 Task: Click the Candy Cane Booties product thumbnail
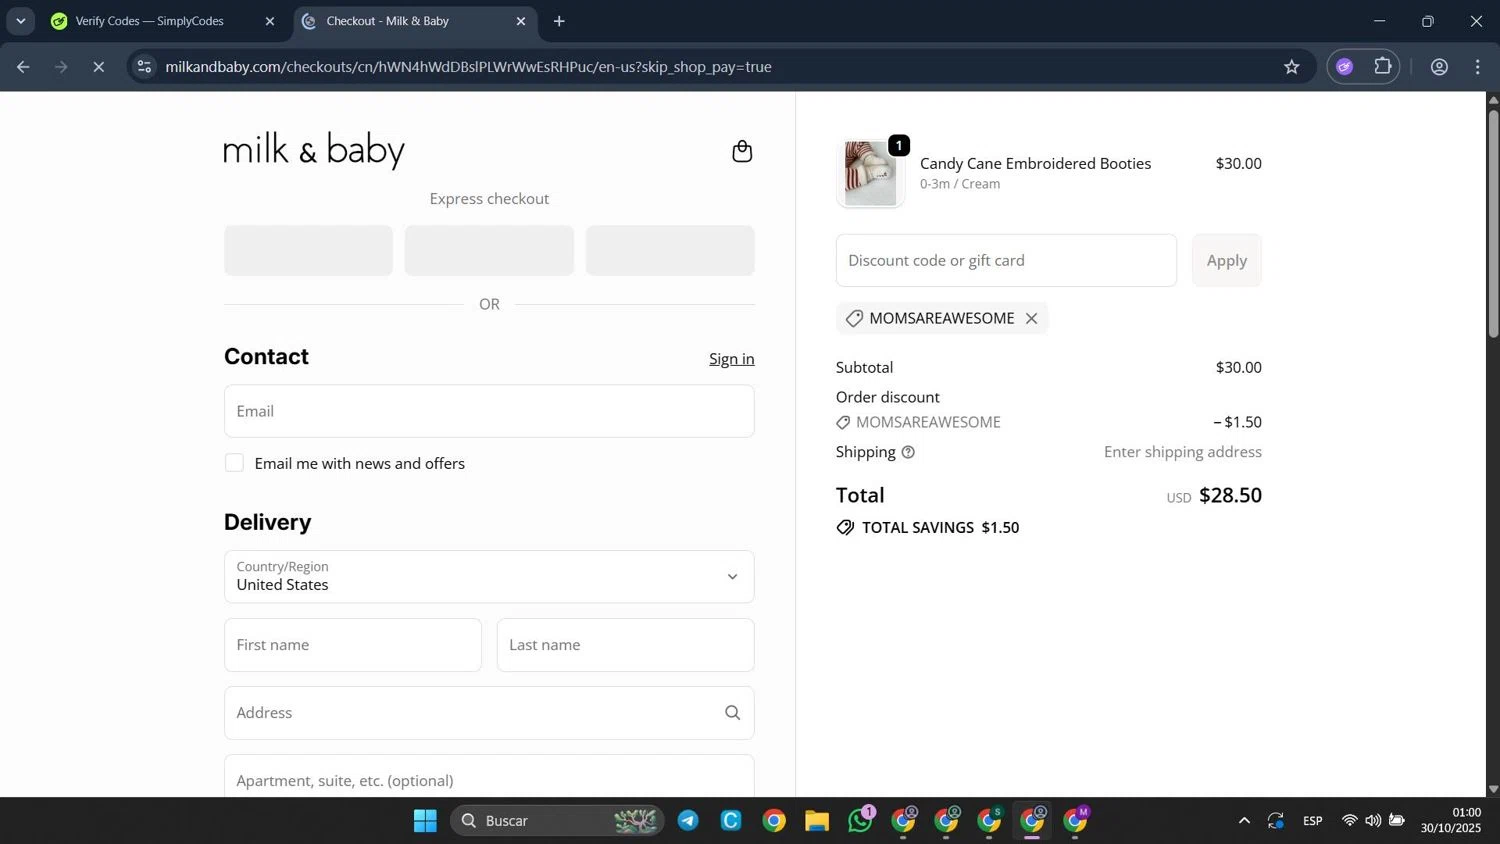[870, 174]
